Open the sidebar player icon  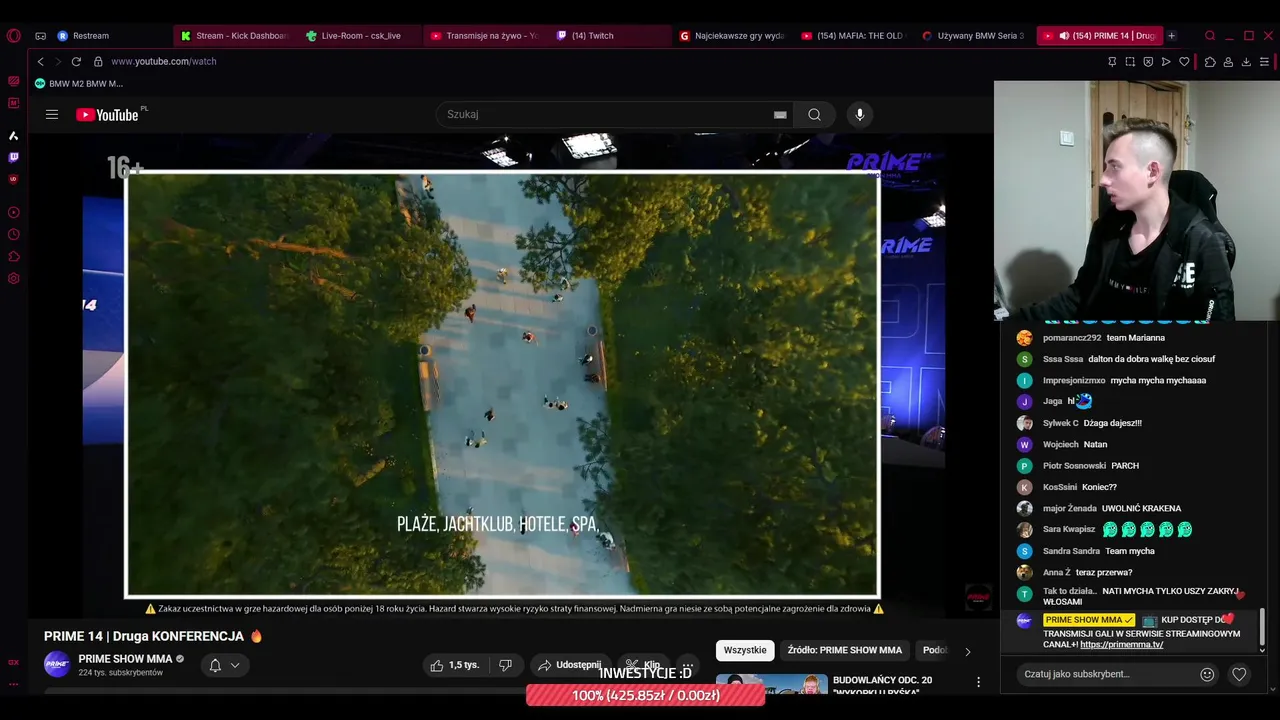coord(13,212)
